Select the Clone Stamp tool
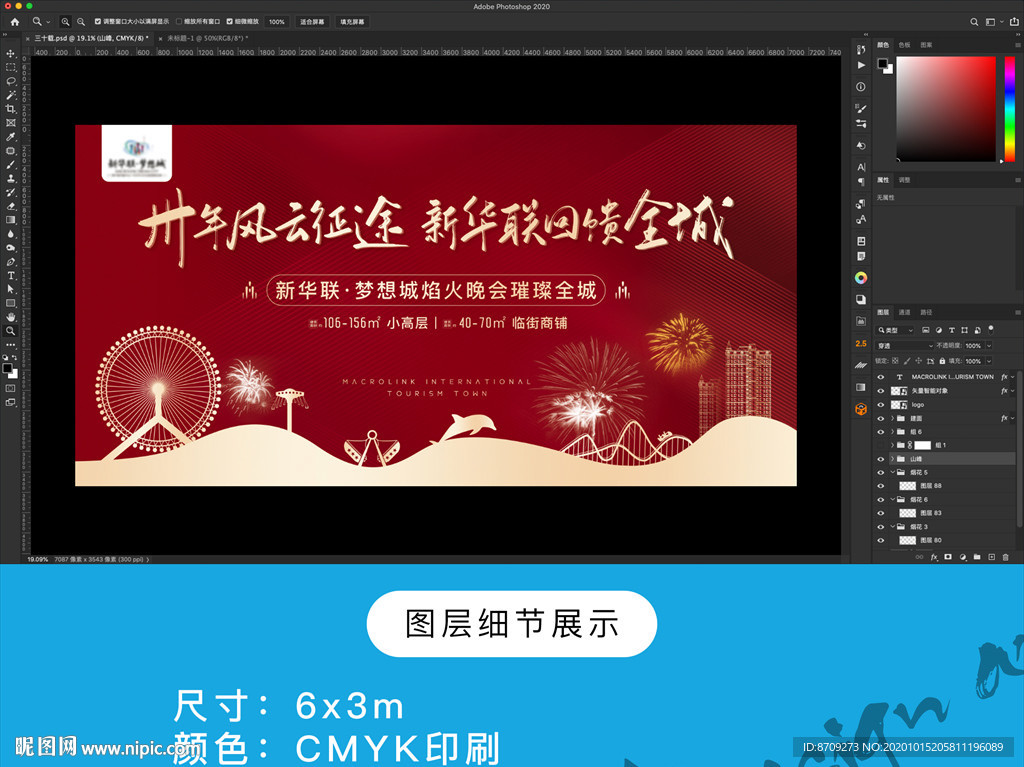The height and width of the screenshot is (767, 1024). tap(10, 178)
